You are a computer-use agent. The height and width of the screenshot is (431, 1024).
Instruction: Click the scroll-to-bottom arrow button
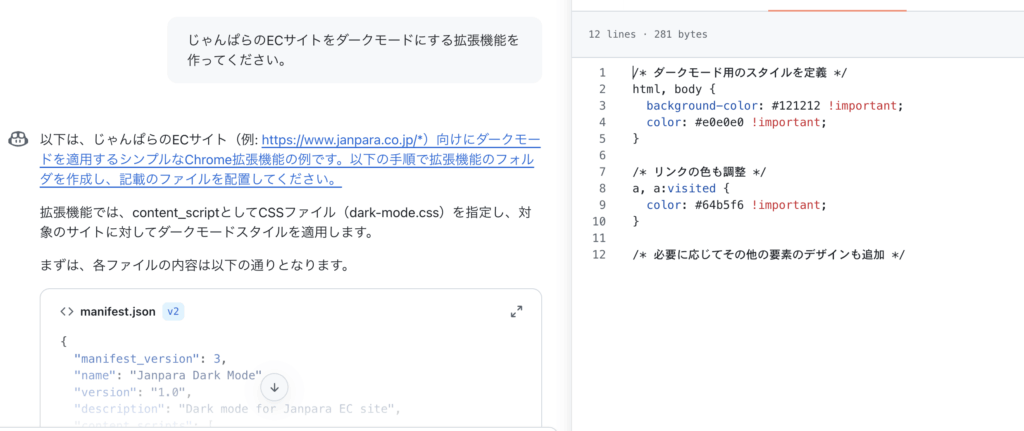click(274, 387)
